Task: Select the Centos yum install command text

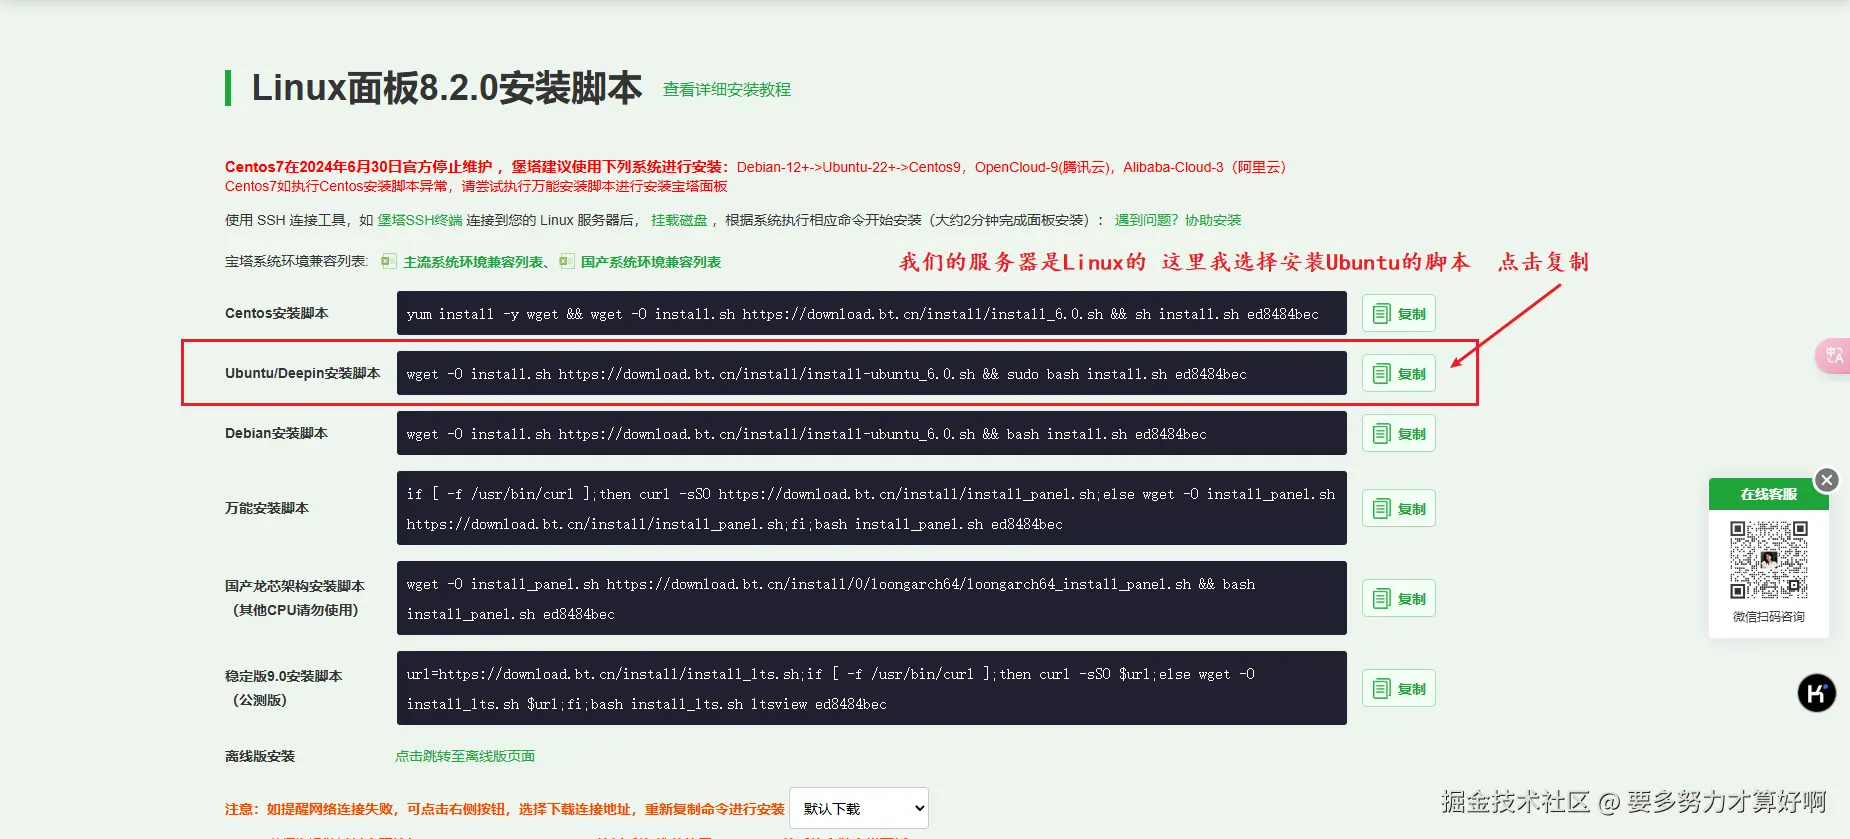Action: (x=862, y=314)
